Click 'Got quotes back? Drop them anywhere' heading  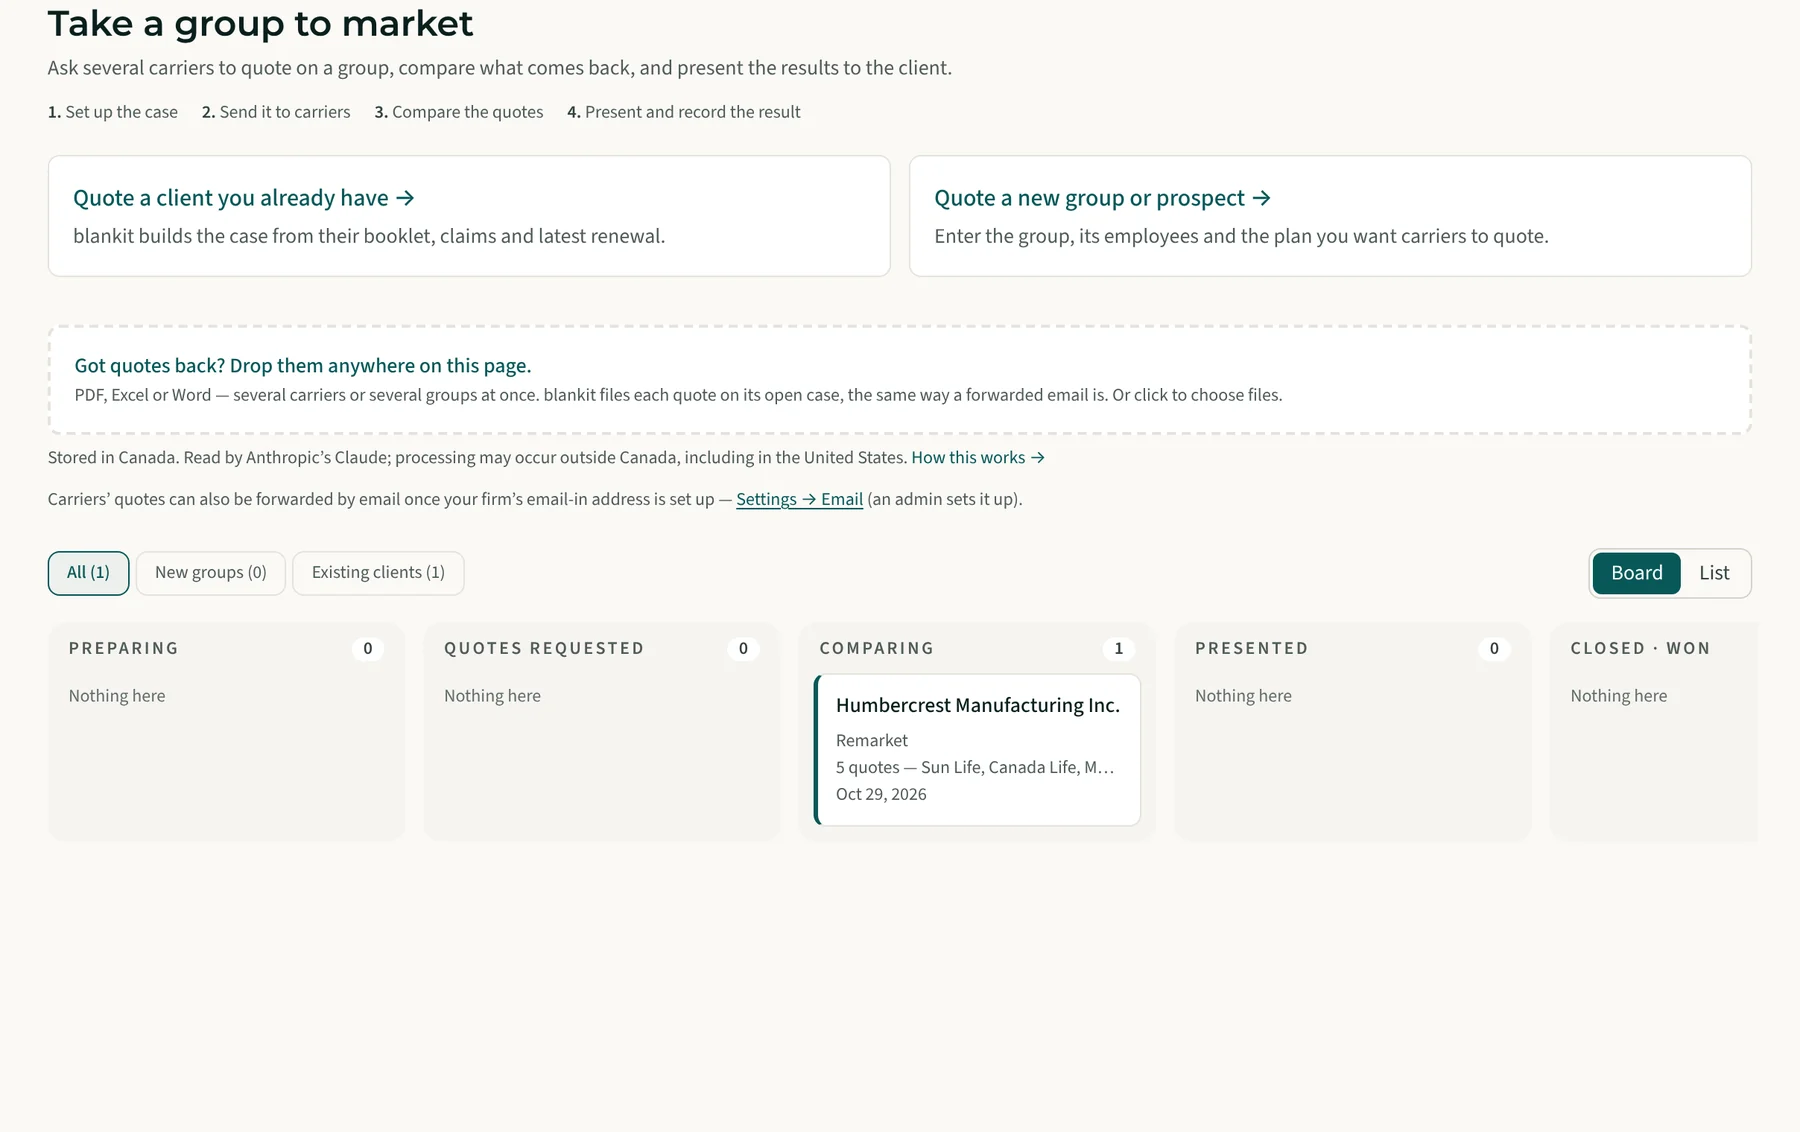pos(303,365)
